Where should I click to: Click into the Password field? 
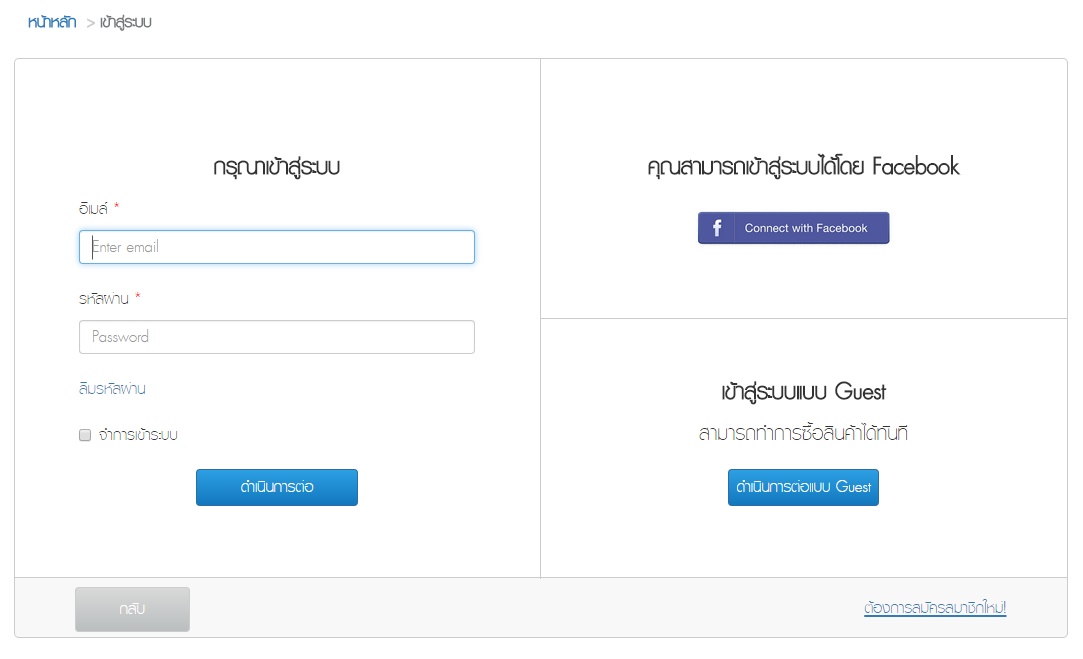(x=276, y=337)
